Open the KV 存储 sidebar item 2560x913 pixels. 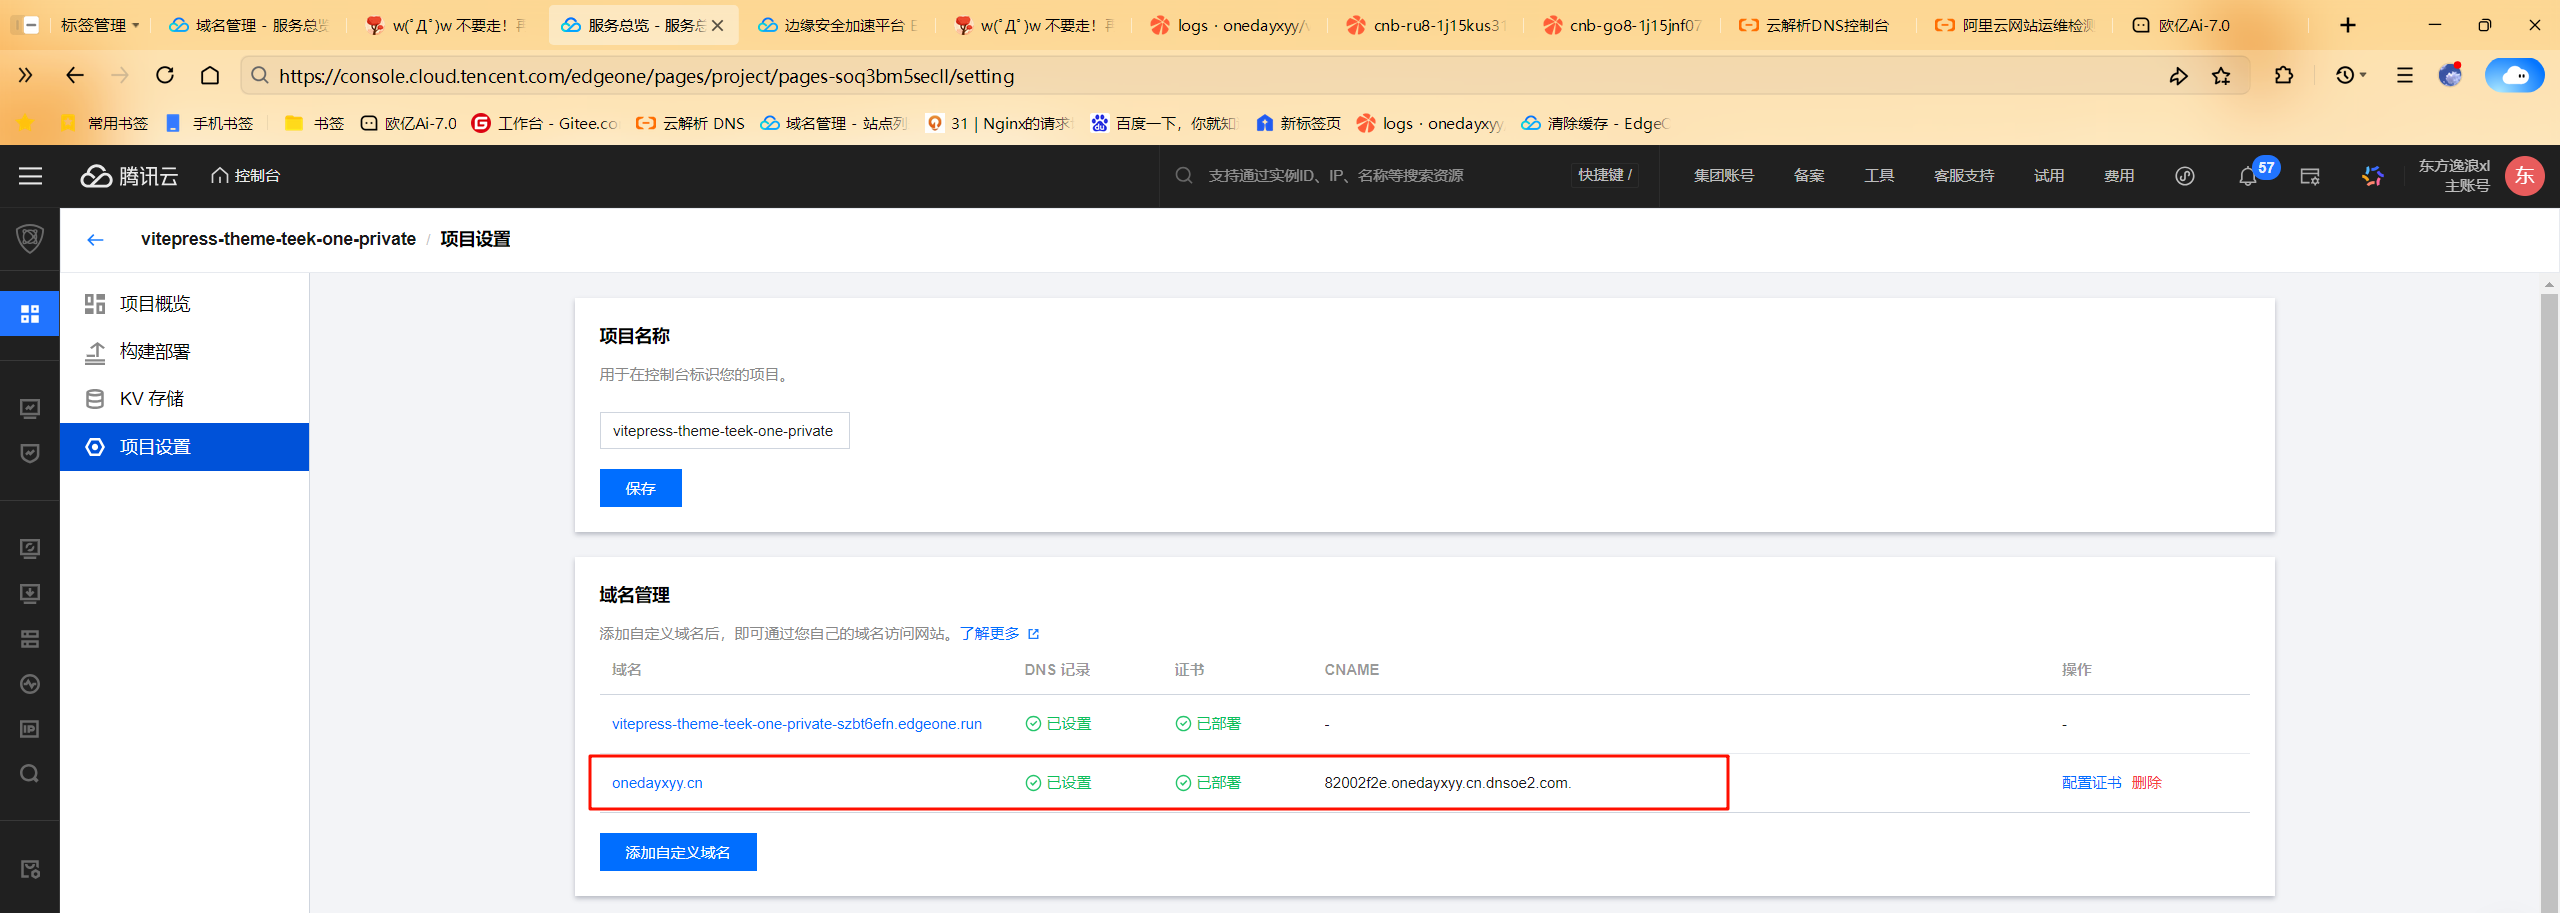click(x=184, y=399)
